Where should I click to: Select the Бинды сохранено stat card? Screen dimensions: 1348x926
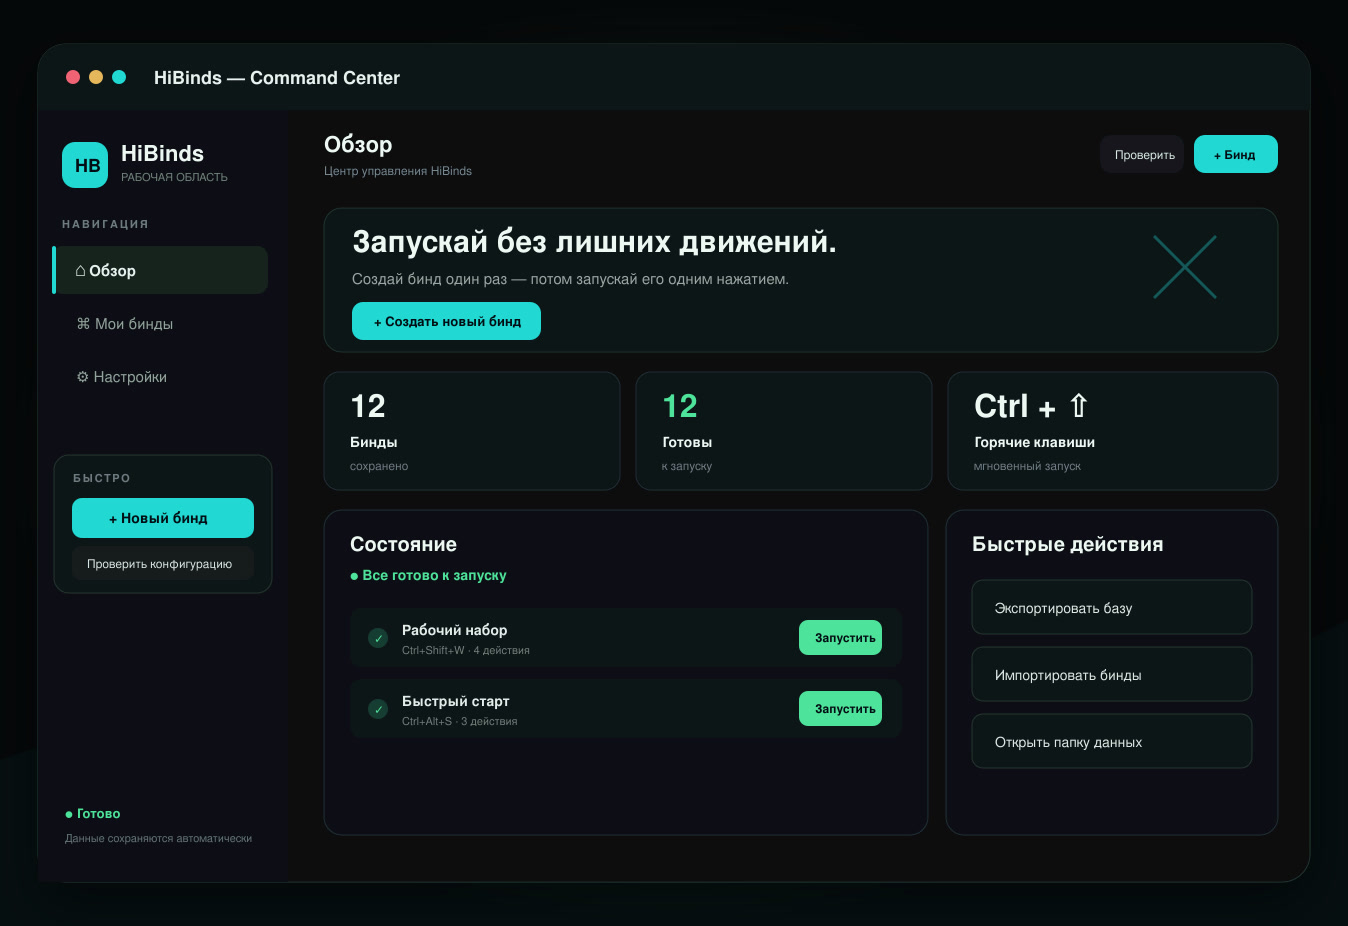472,431
